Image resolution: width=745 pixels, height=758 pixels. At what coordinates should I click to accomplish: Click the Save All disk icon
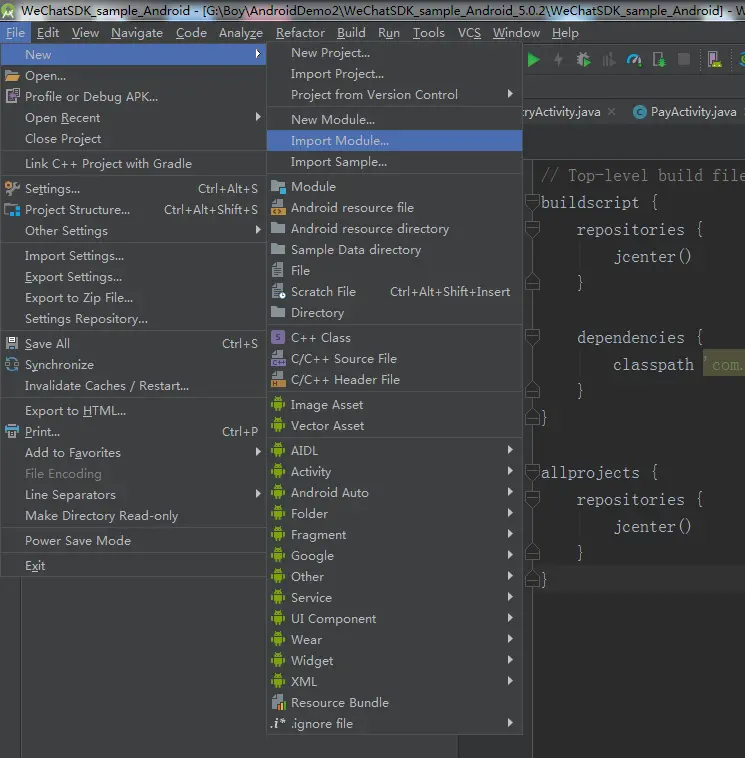tap(12, 343)
